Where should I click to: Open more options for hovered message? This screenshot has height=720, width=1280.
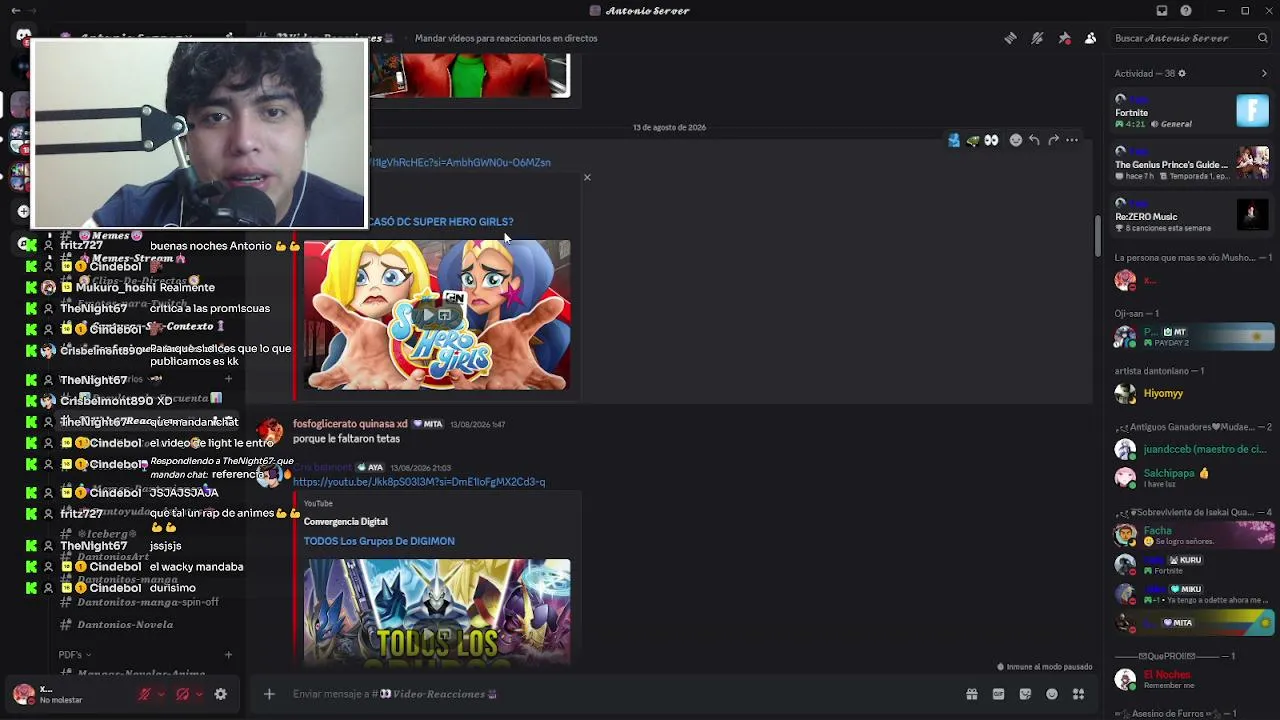click(1072, 141)
